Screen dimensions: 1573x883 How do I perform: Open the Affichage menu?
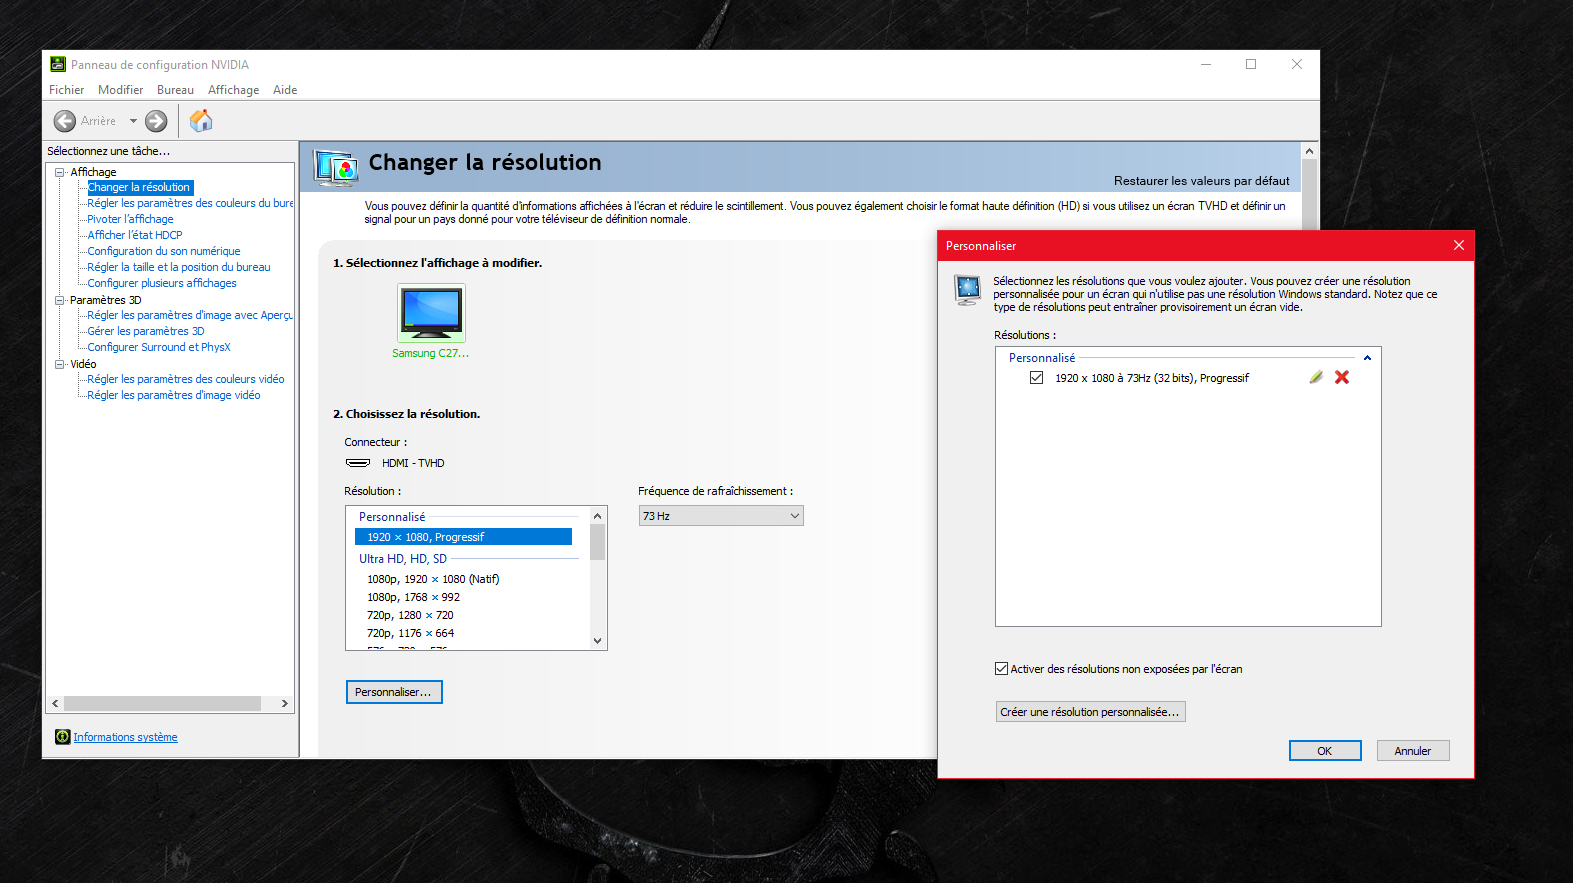[233, 90]
